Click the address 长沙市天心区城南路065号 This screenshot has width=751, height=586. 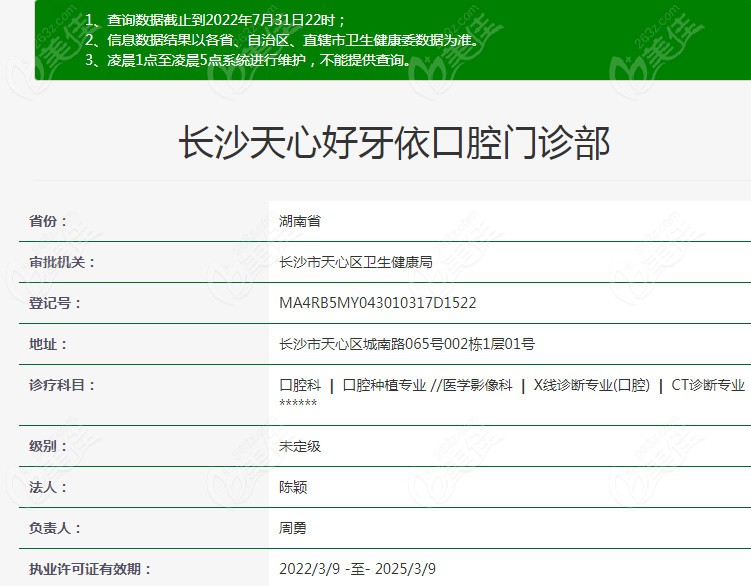pos(407,344)
